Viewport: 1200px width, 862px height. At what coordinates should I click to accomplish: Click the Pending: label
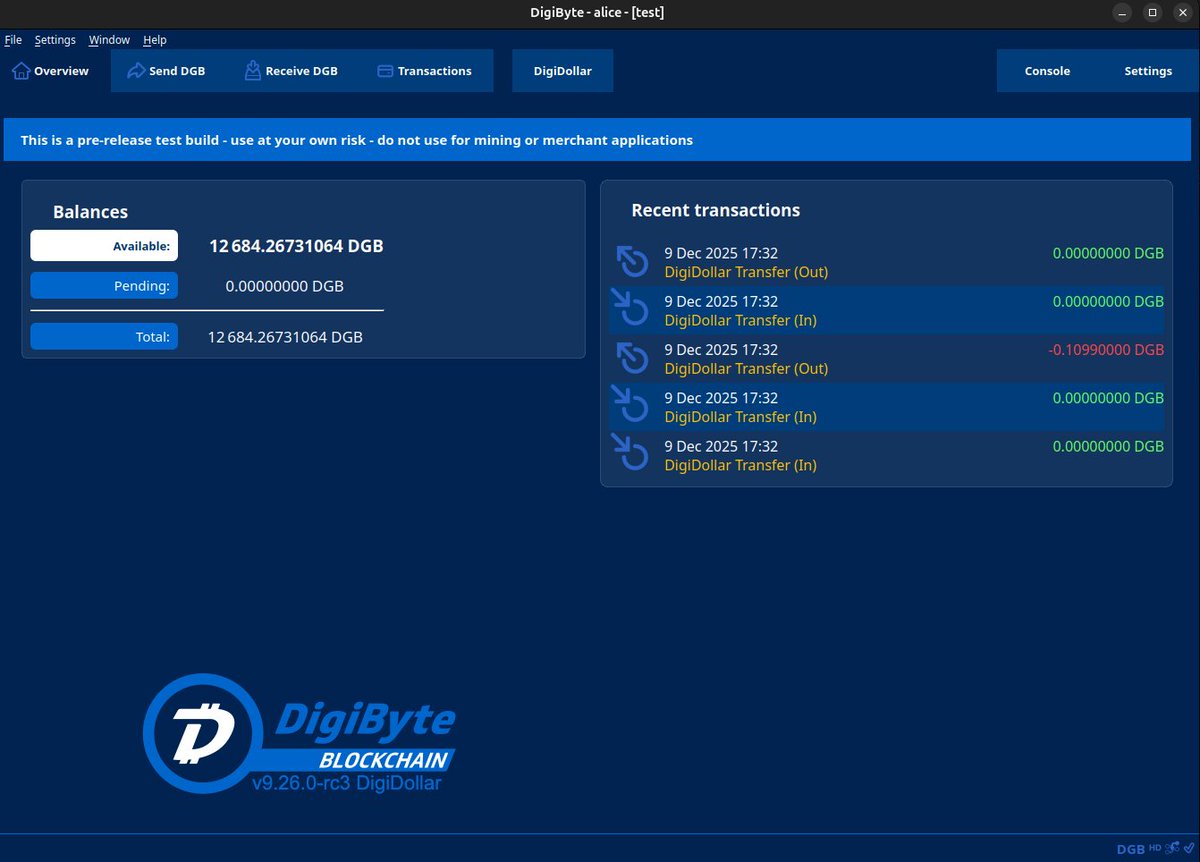pos(104,286)
